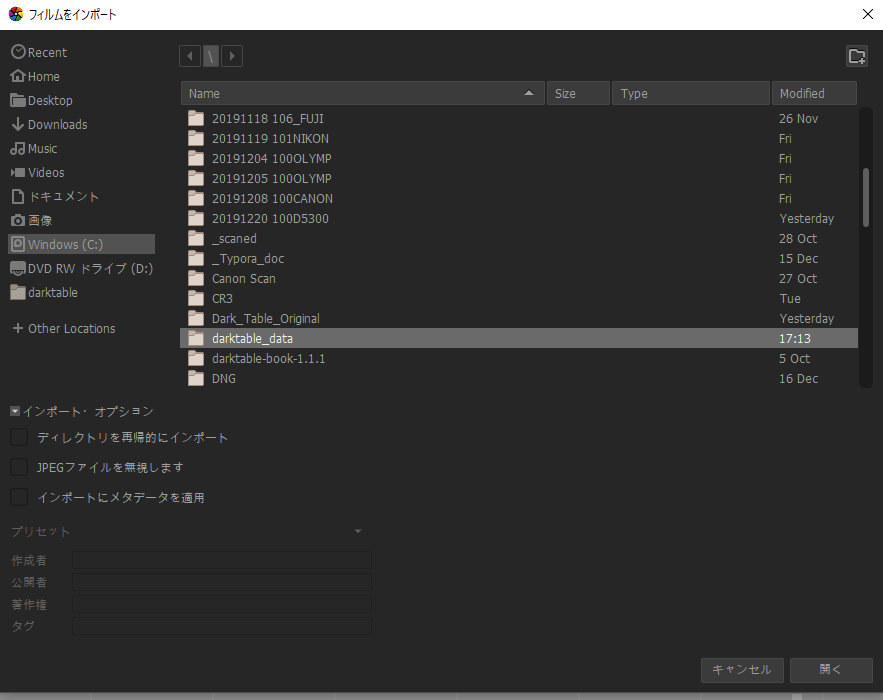The width and height of the screenshot is (883, 700).
Task: Sort files by Type column header
Action: coord(691,93)
